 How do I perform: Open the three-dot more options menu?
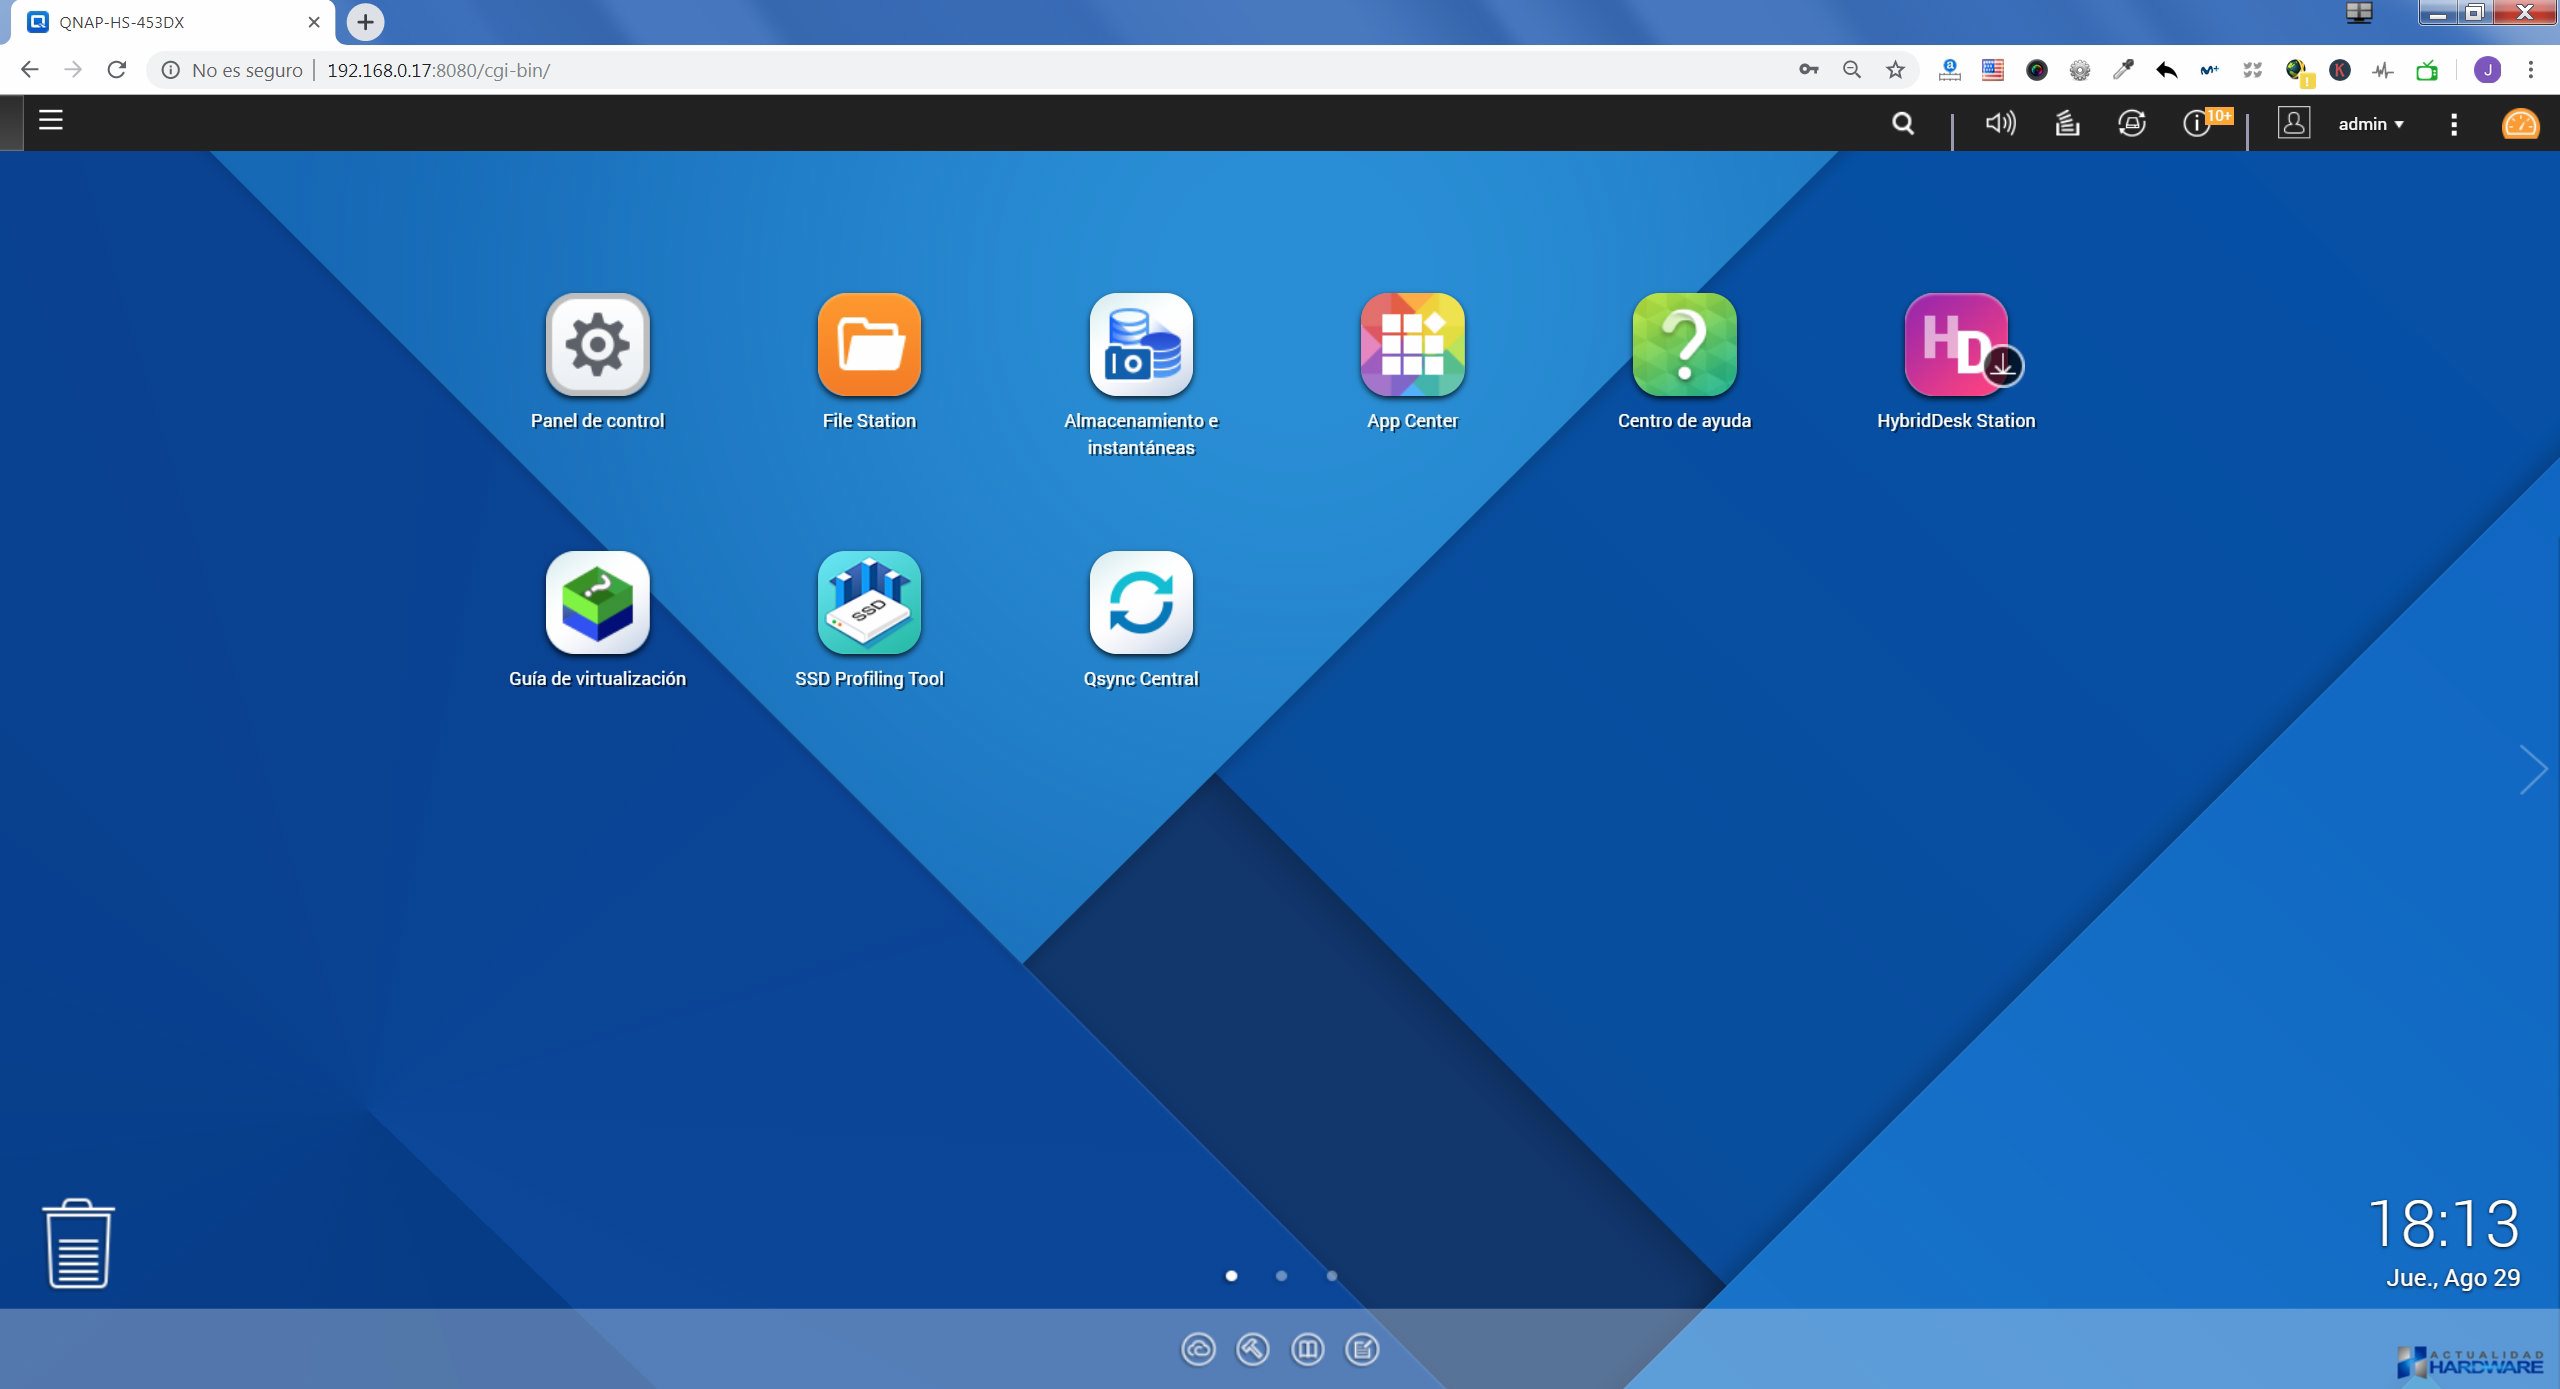2454,124
